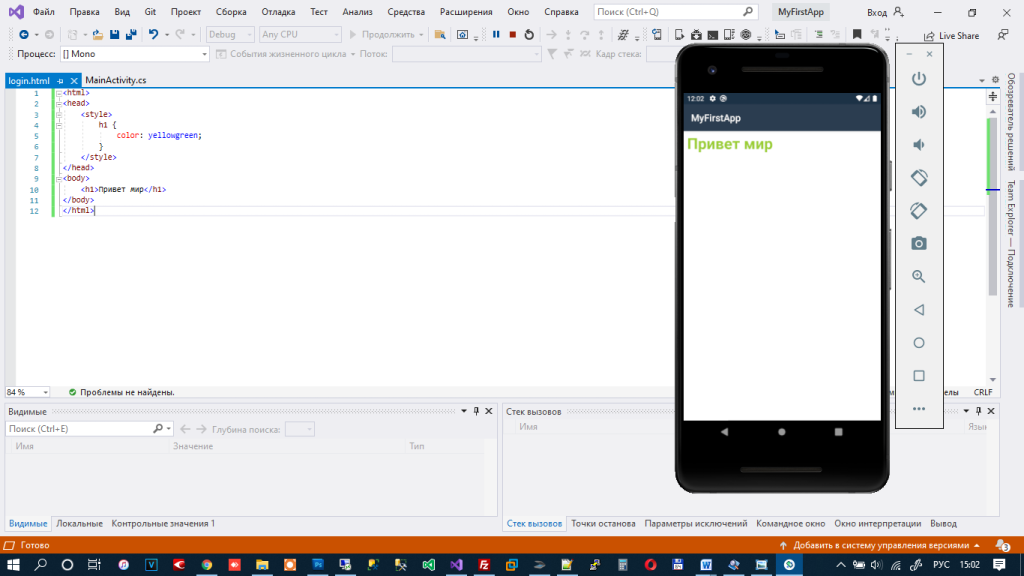Screen dimensions: 1024x576
Task: Tap the Back button on the phone screen
Action: (724, 432)
